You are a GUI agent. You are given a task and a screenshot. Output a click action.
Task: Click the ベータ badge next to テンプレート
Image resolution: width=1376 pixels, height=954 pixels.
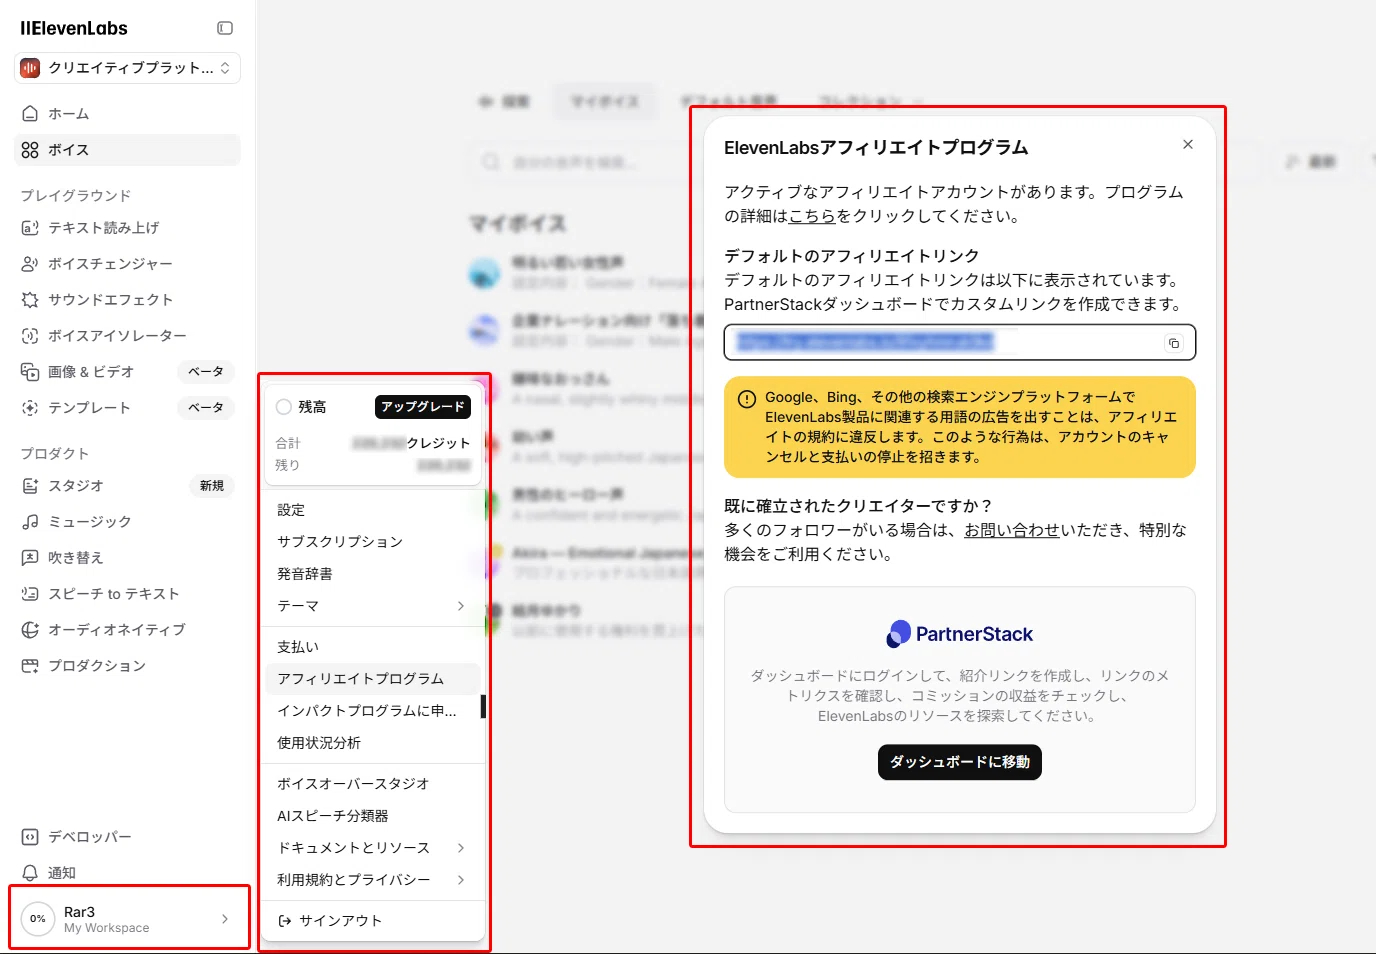[x=206, y=408]
